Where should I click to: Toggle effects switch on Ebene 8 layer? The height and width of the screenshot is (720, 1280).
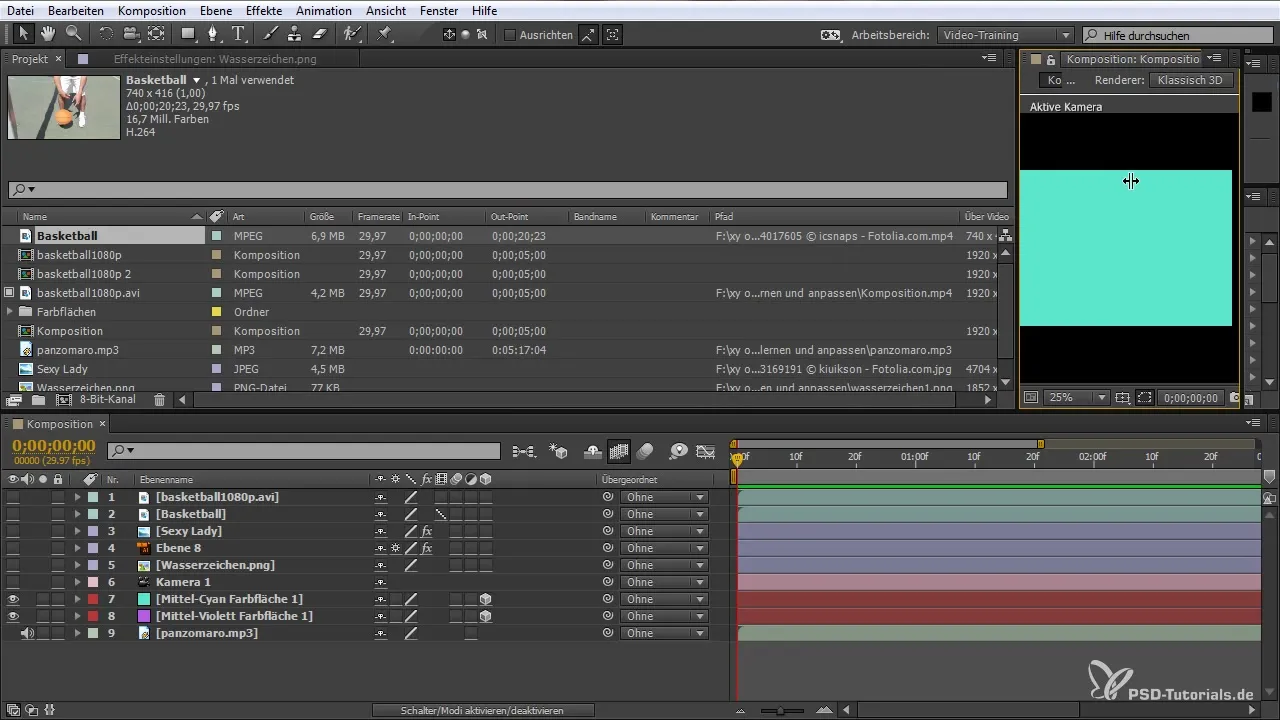coord(427,548)
